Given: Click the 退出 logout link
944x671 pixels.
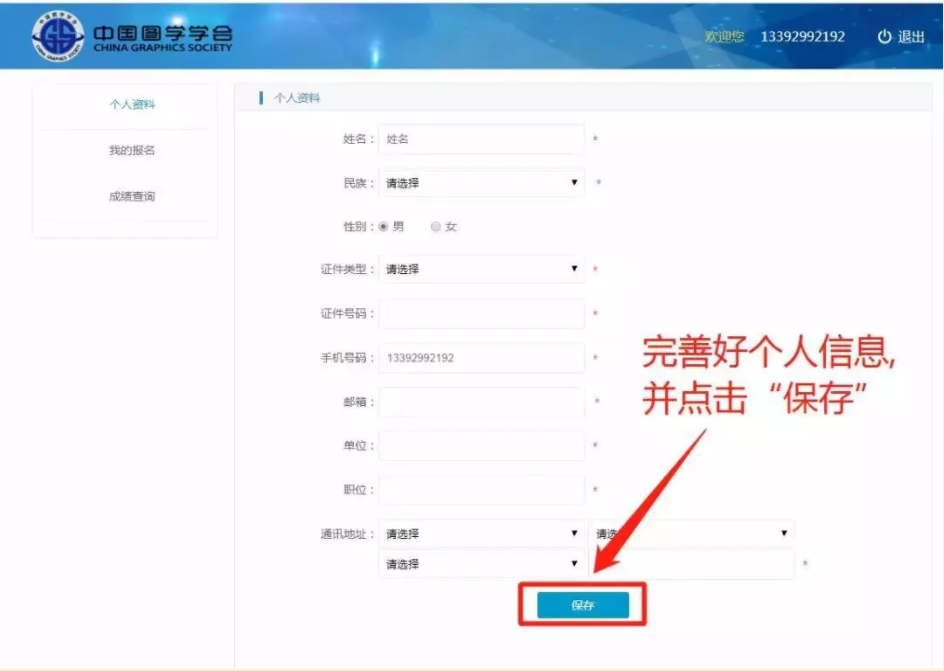Looking at the screenshot, I should pyautogui.click(x=911, y=37).
